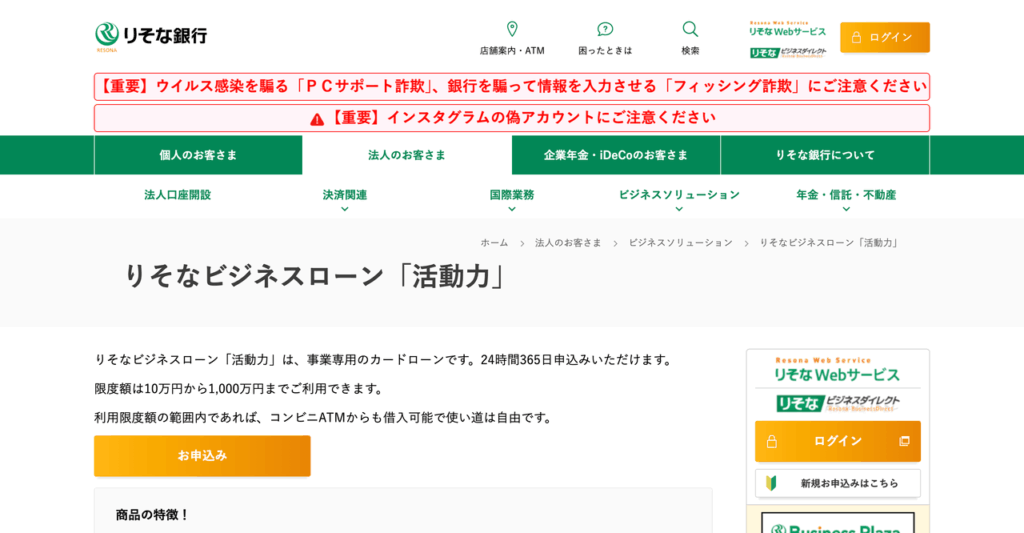The width and height of the screenshot is (1024, 533).
Task: Switch to 個人のお客さま tab
Action: (x=198, y=155)
